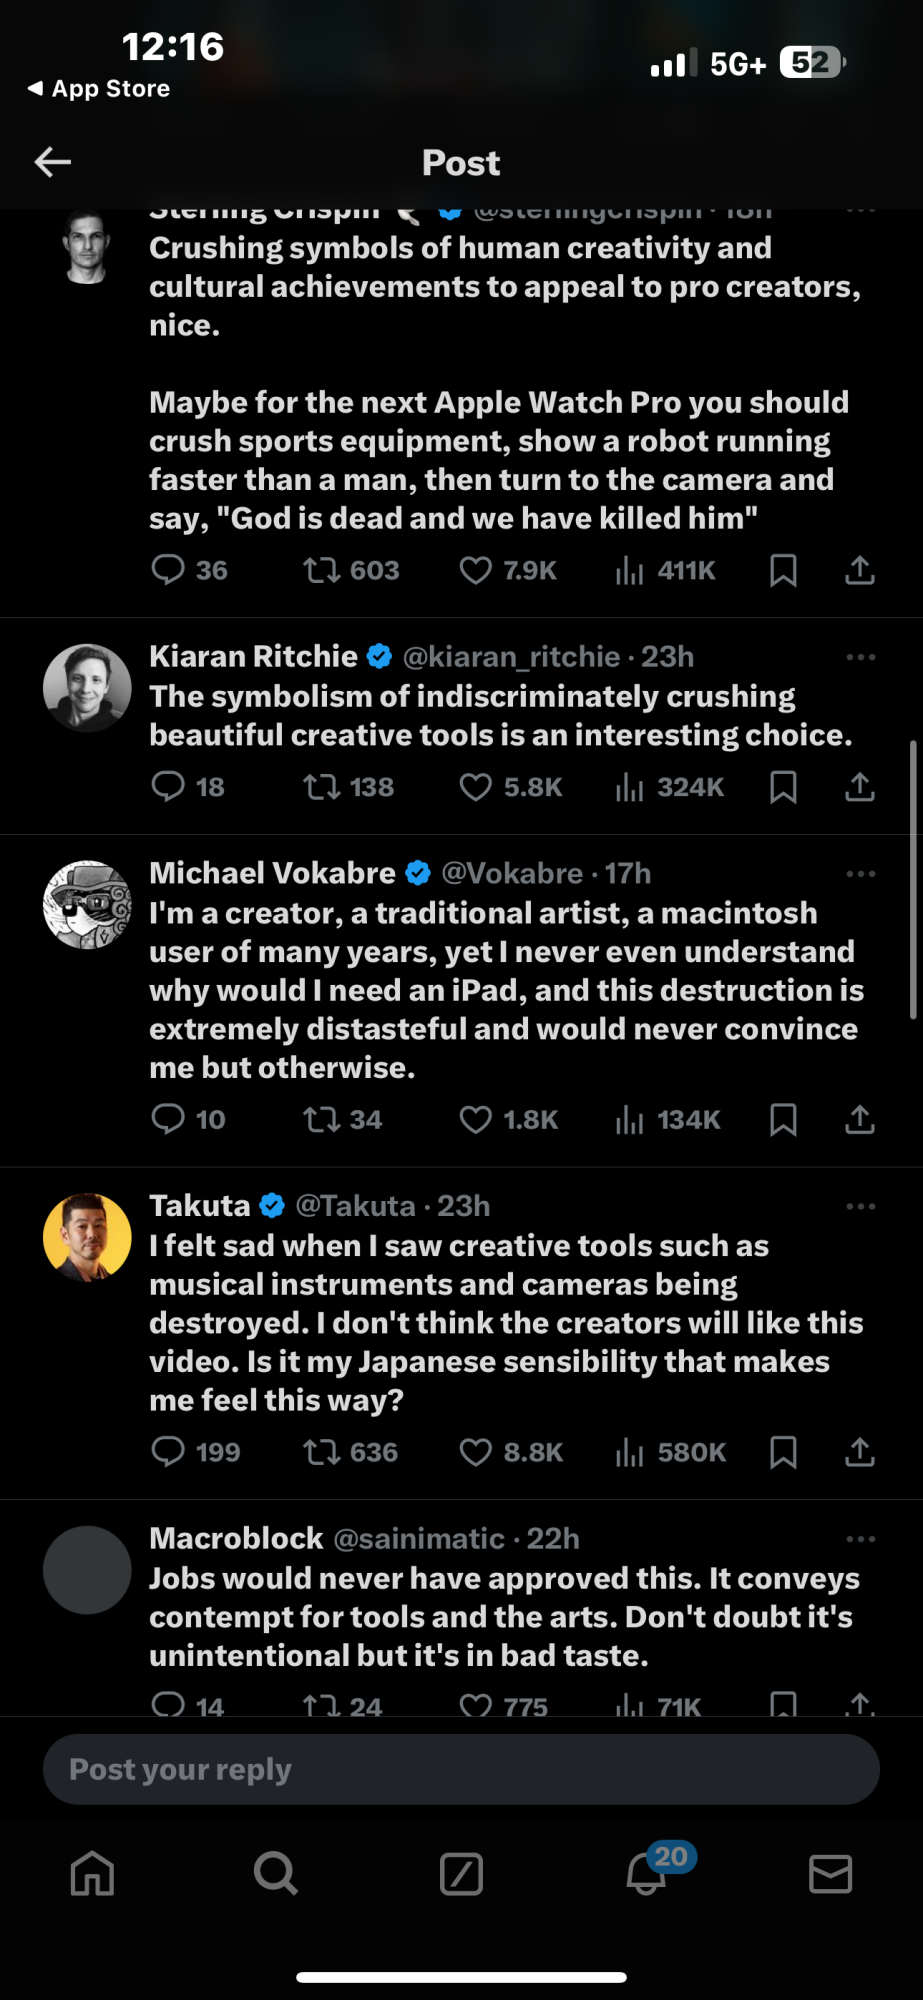Bookmark Kiaran Ritchie's post
Viewport: 923px width, 2000px height.
[783, 787]
